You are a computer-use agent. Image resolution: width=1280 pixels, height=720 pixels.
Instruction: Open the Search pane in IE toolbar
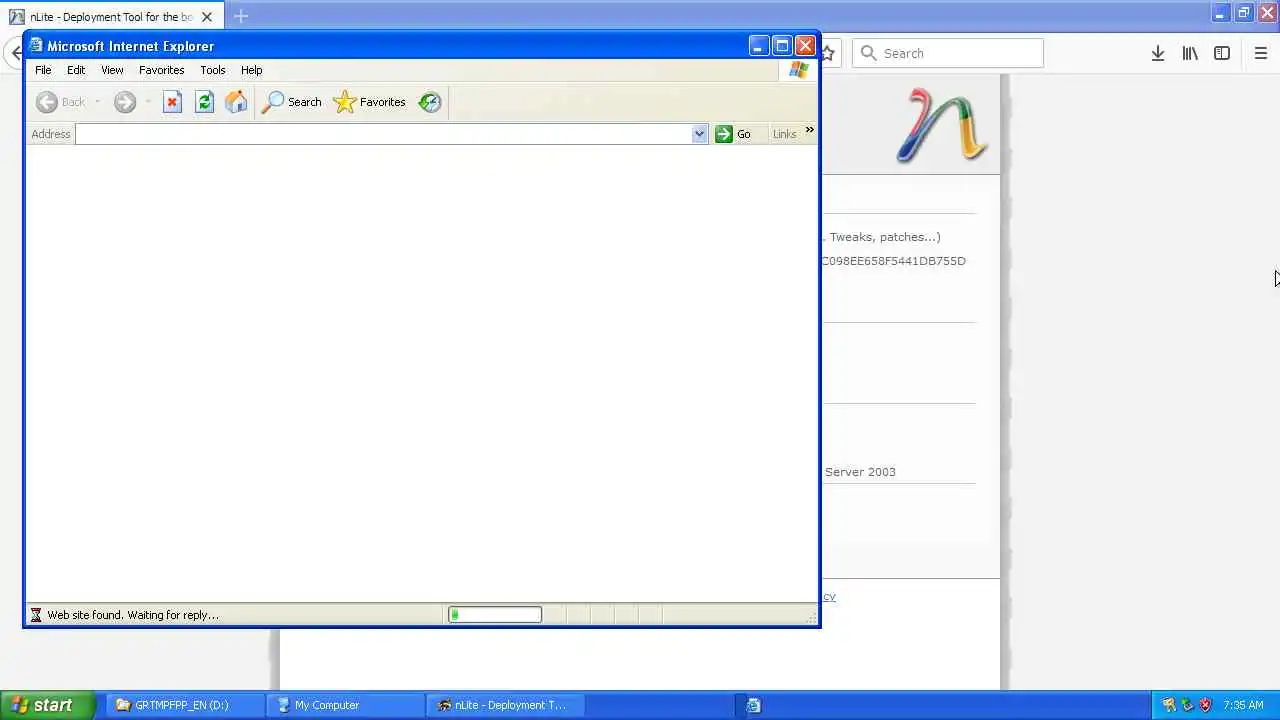pos(291,102)
